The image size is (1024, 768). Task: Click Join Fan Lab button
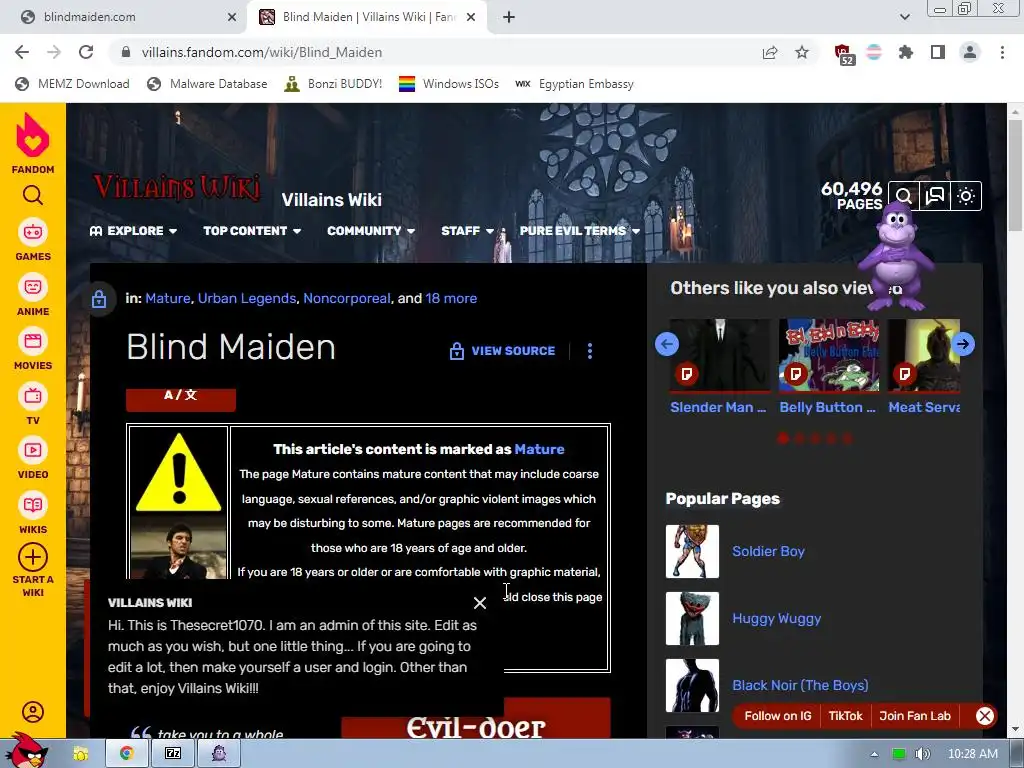pos(914,716)
